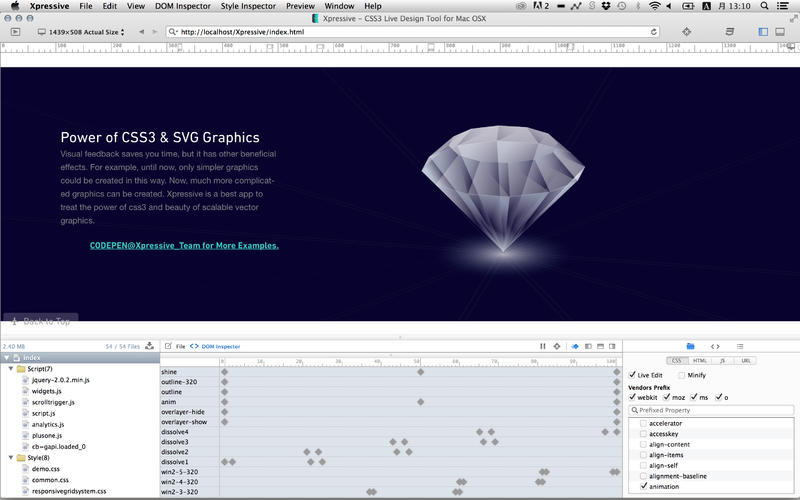This screenshot has height=500, width=800.
Task: Select analytics.js in the file tree
Action: [48, 424]
